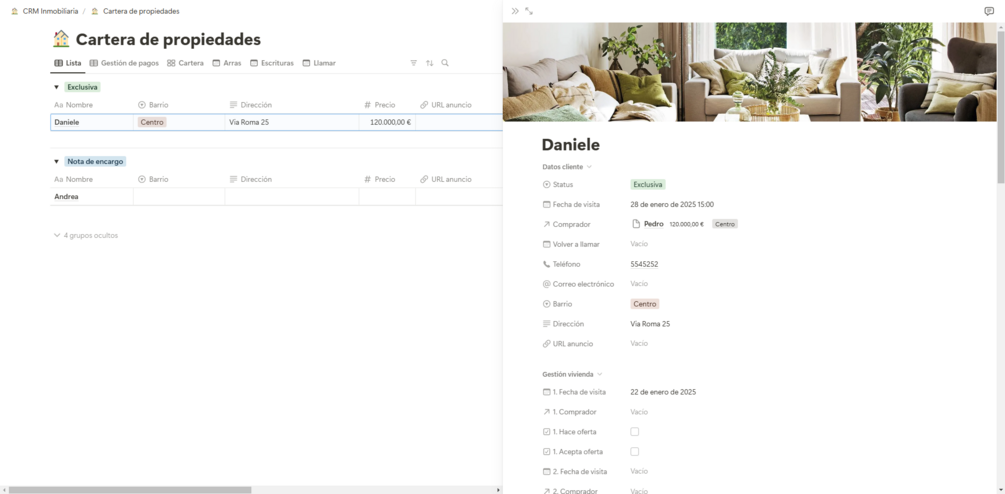Click Vía Roma 25 in the panel
Viewport: 1005px width, 494px height.
650,324
